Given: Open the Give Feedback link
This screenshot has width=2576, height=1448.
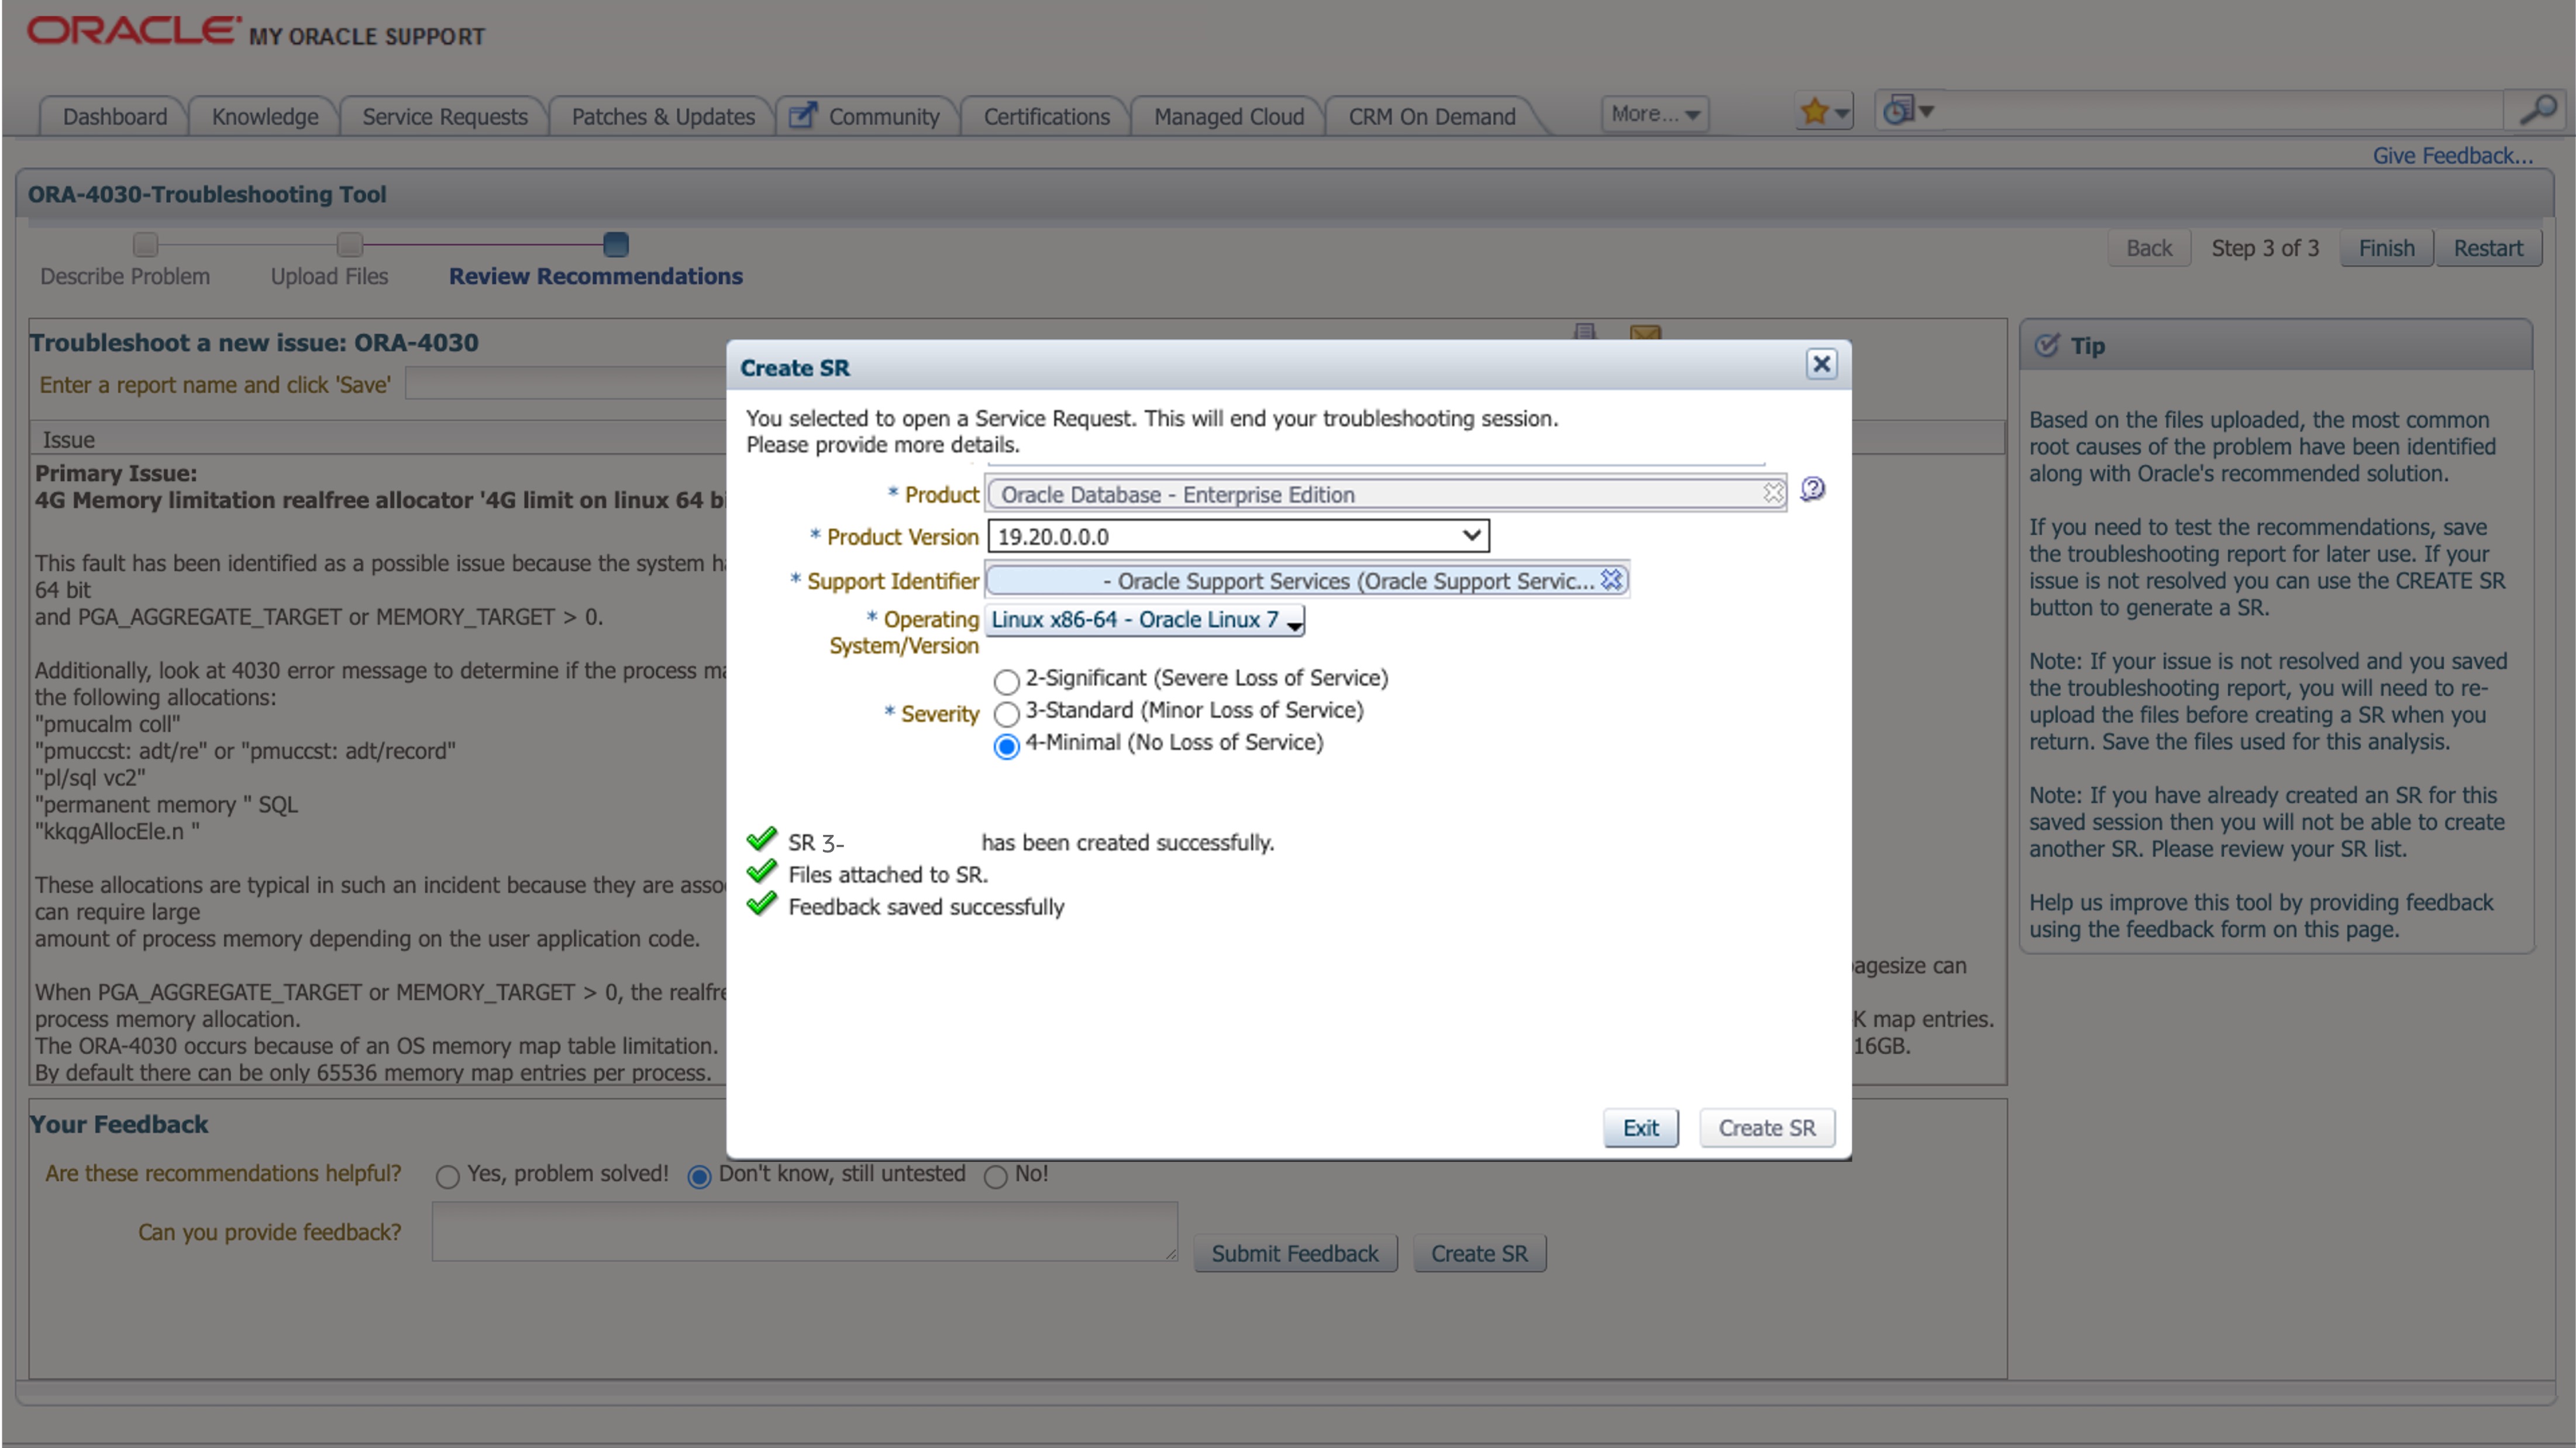Looking at the screenshot, I should tap(2452, 155).
